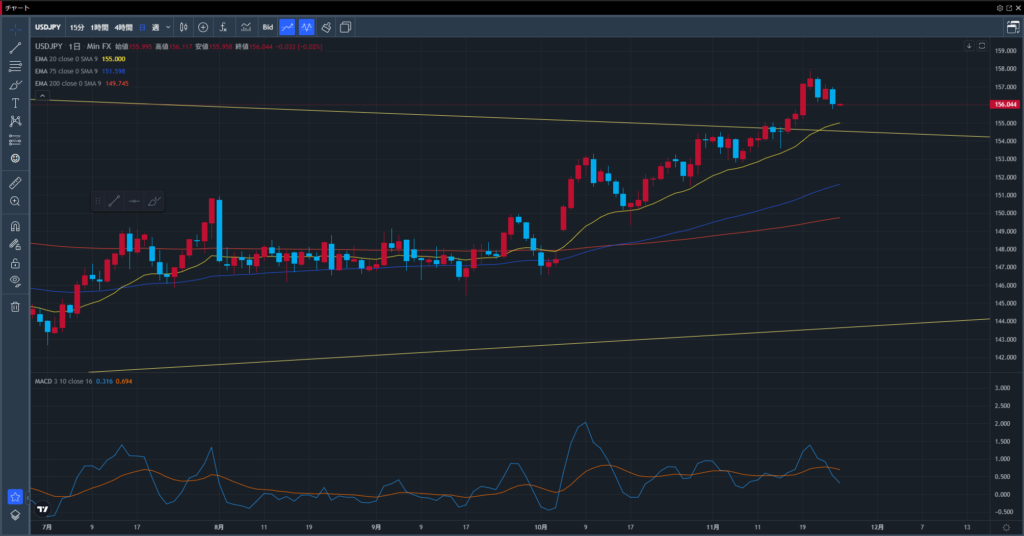1024x536 pixels.
Task: Expand the timeframe dropdown arrow
Action: click(167, 27)
